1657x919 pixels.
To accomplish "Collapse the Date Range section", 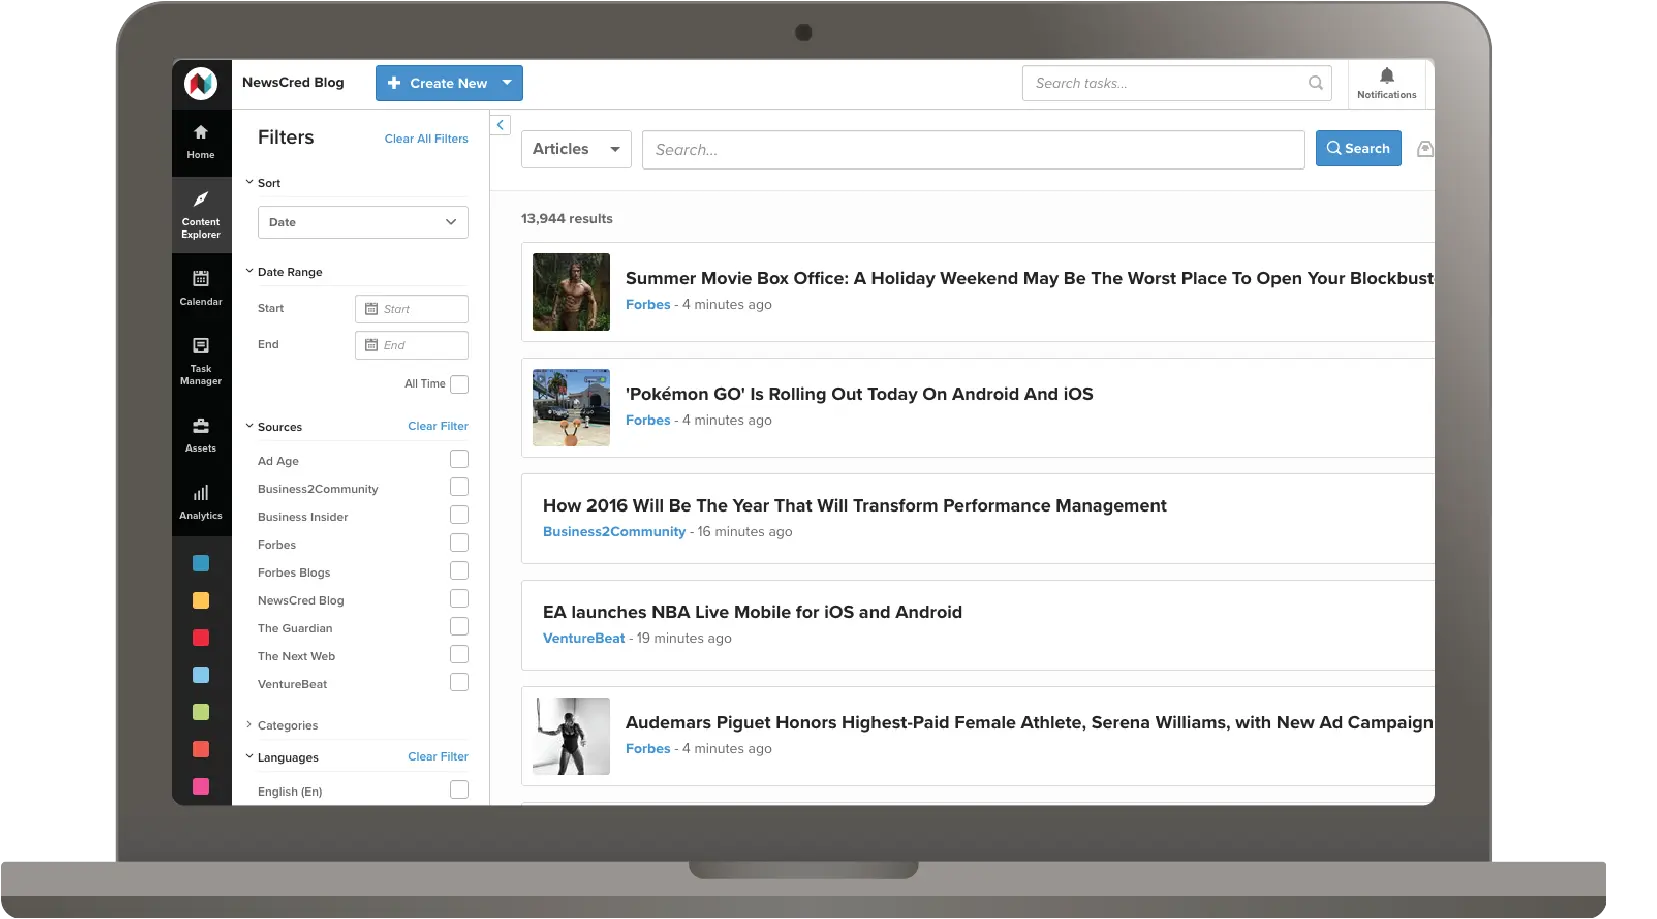I will 249,271.
